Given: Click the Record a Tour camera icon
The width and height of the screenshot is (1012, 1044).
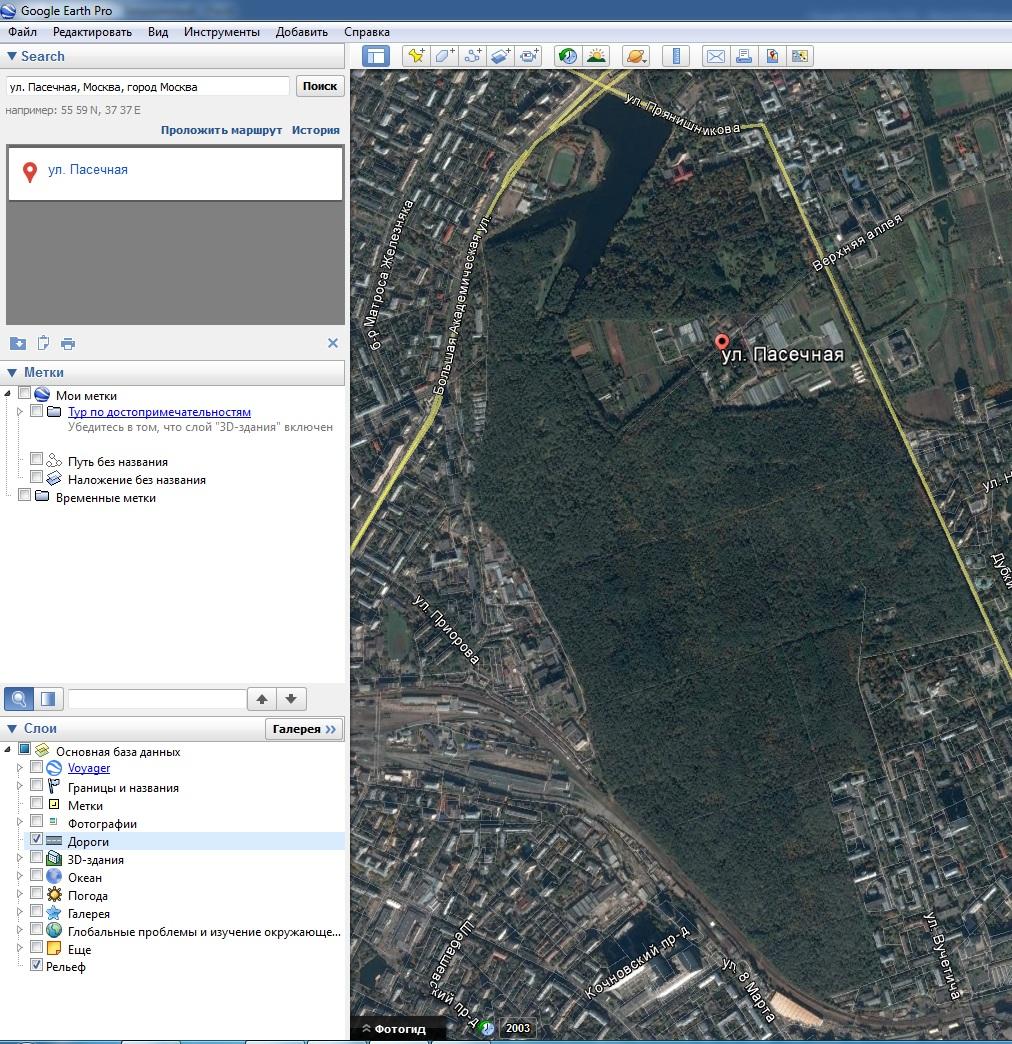Looking at the screenshot, I should 529,57.
